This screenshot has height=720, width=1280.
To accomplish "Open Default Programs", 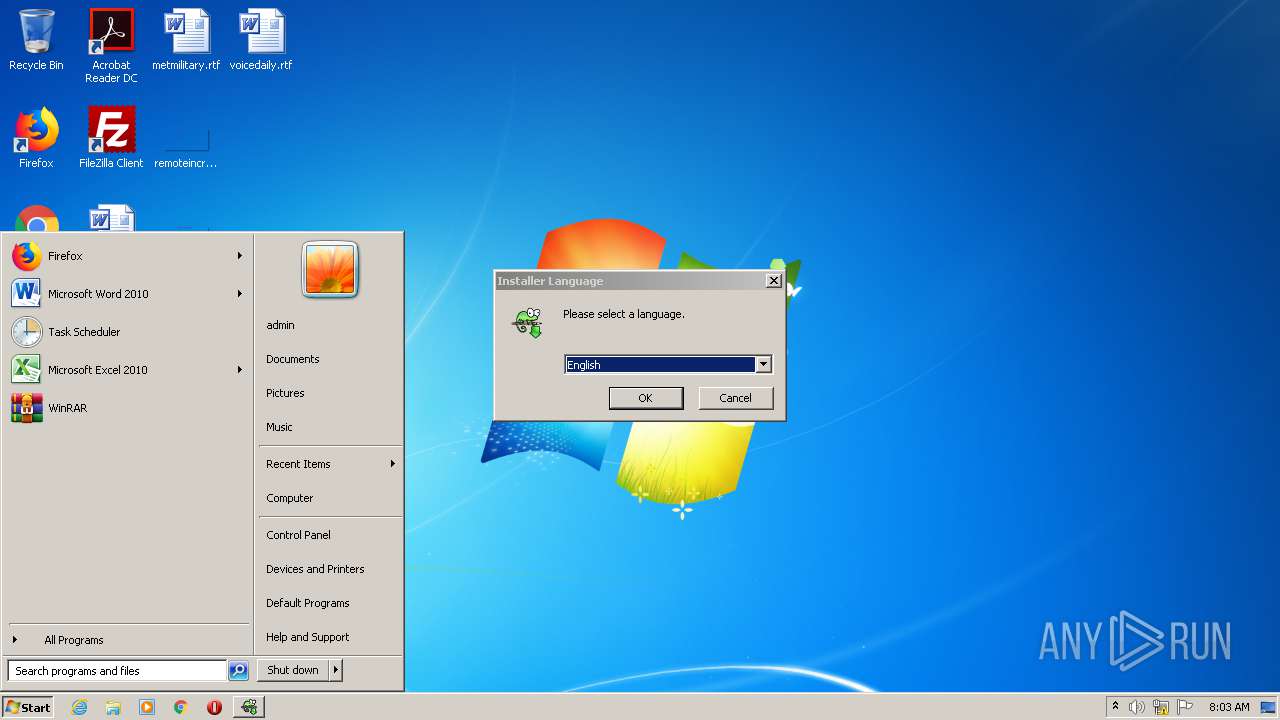I will (x=308, y=603).
